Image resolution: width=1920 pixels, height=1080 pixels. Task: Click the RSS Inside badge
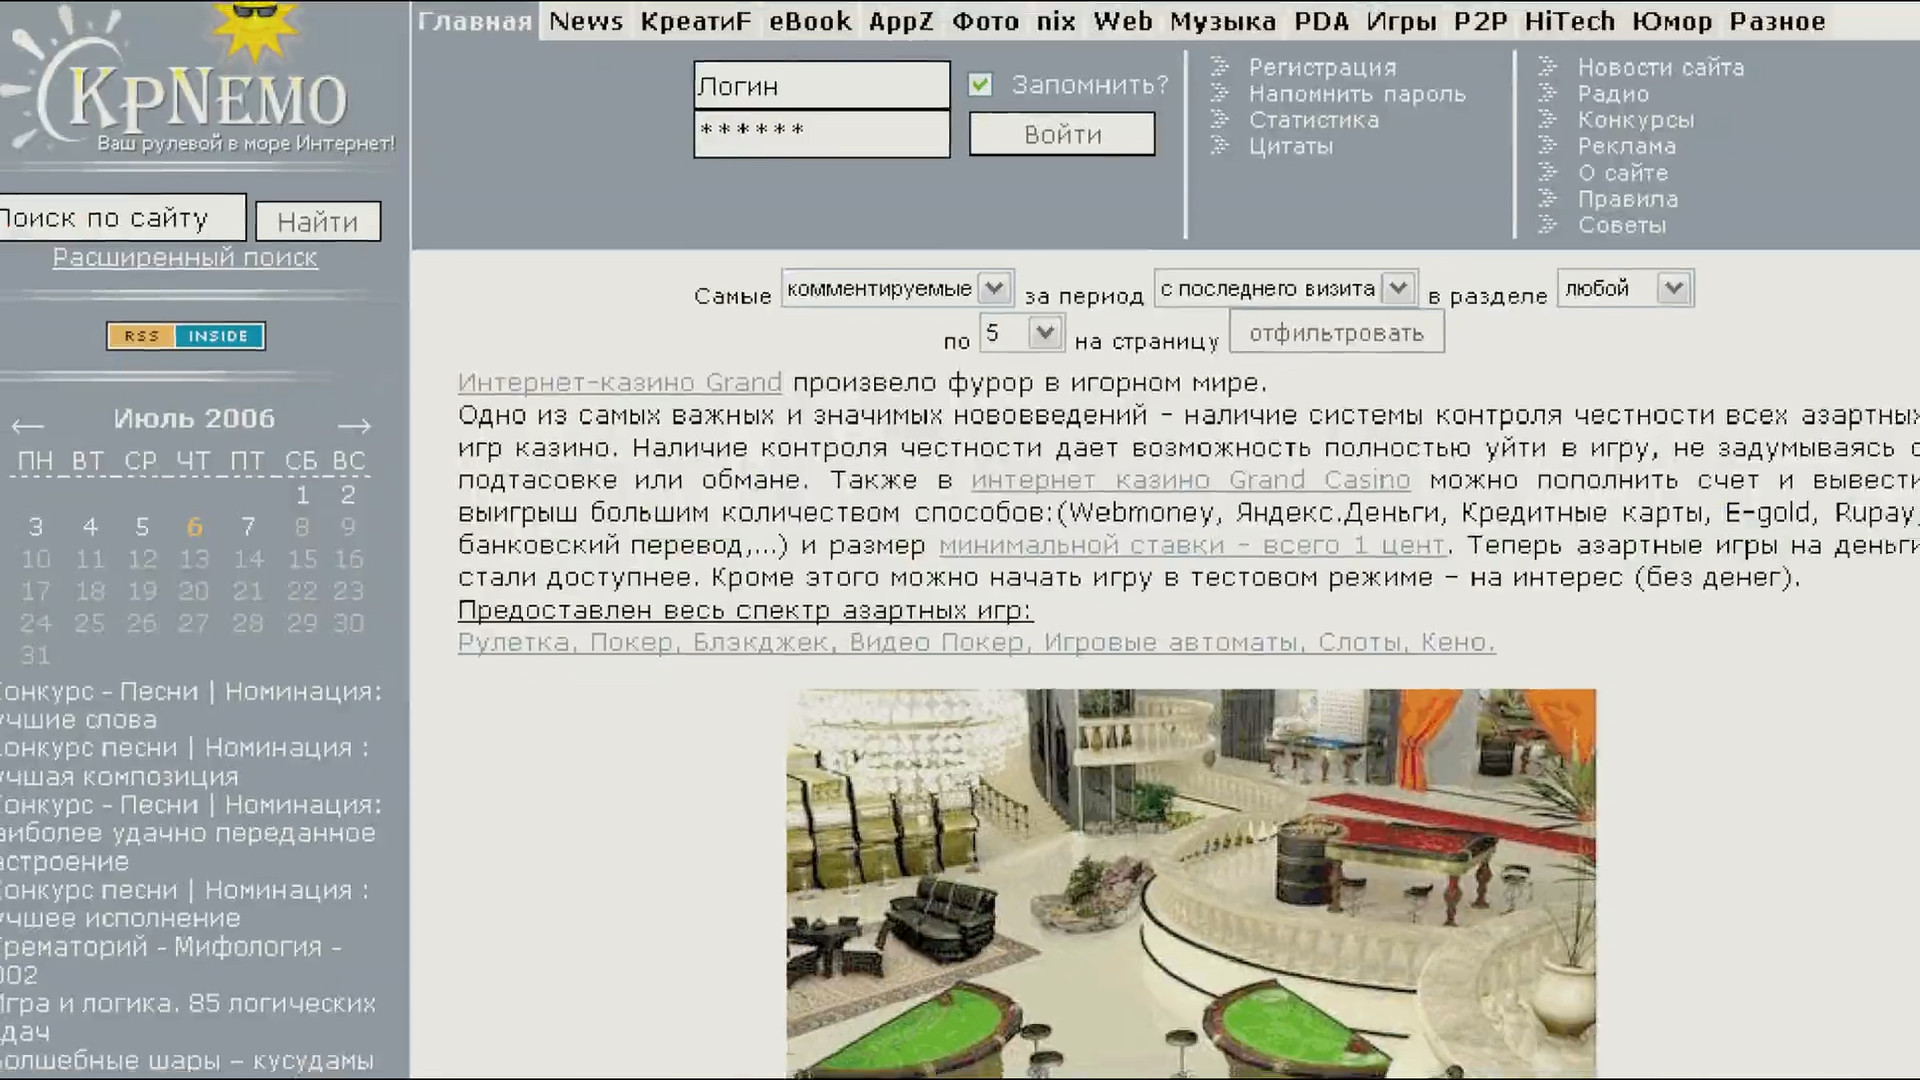(185, 336)
